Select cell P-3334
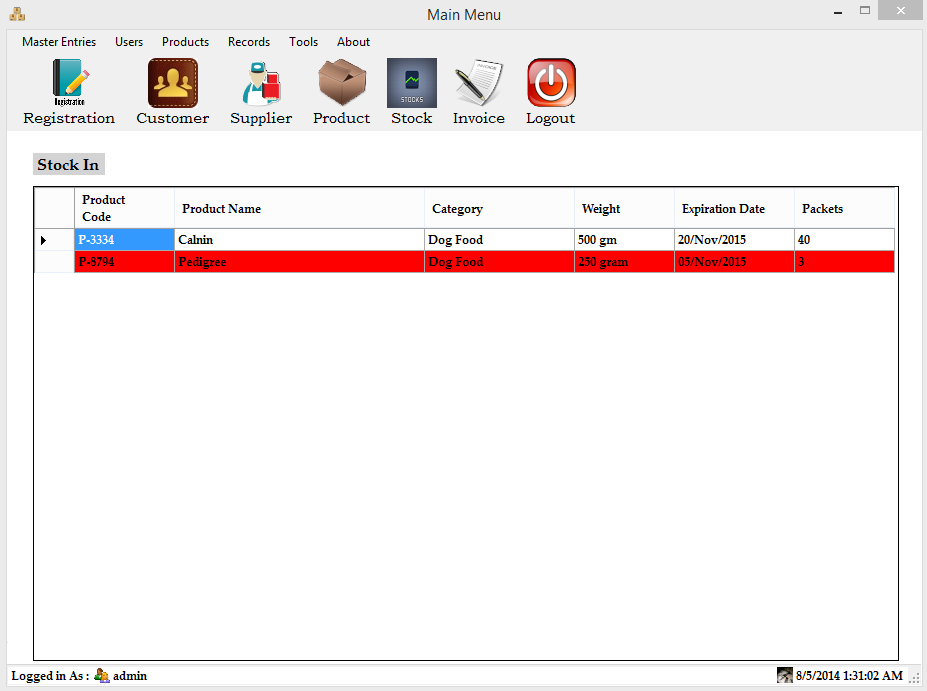927x691 pixels. pos(124,239)
